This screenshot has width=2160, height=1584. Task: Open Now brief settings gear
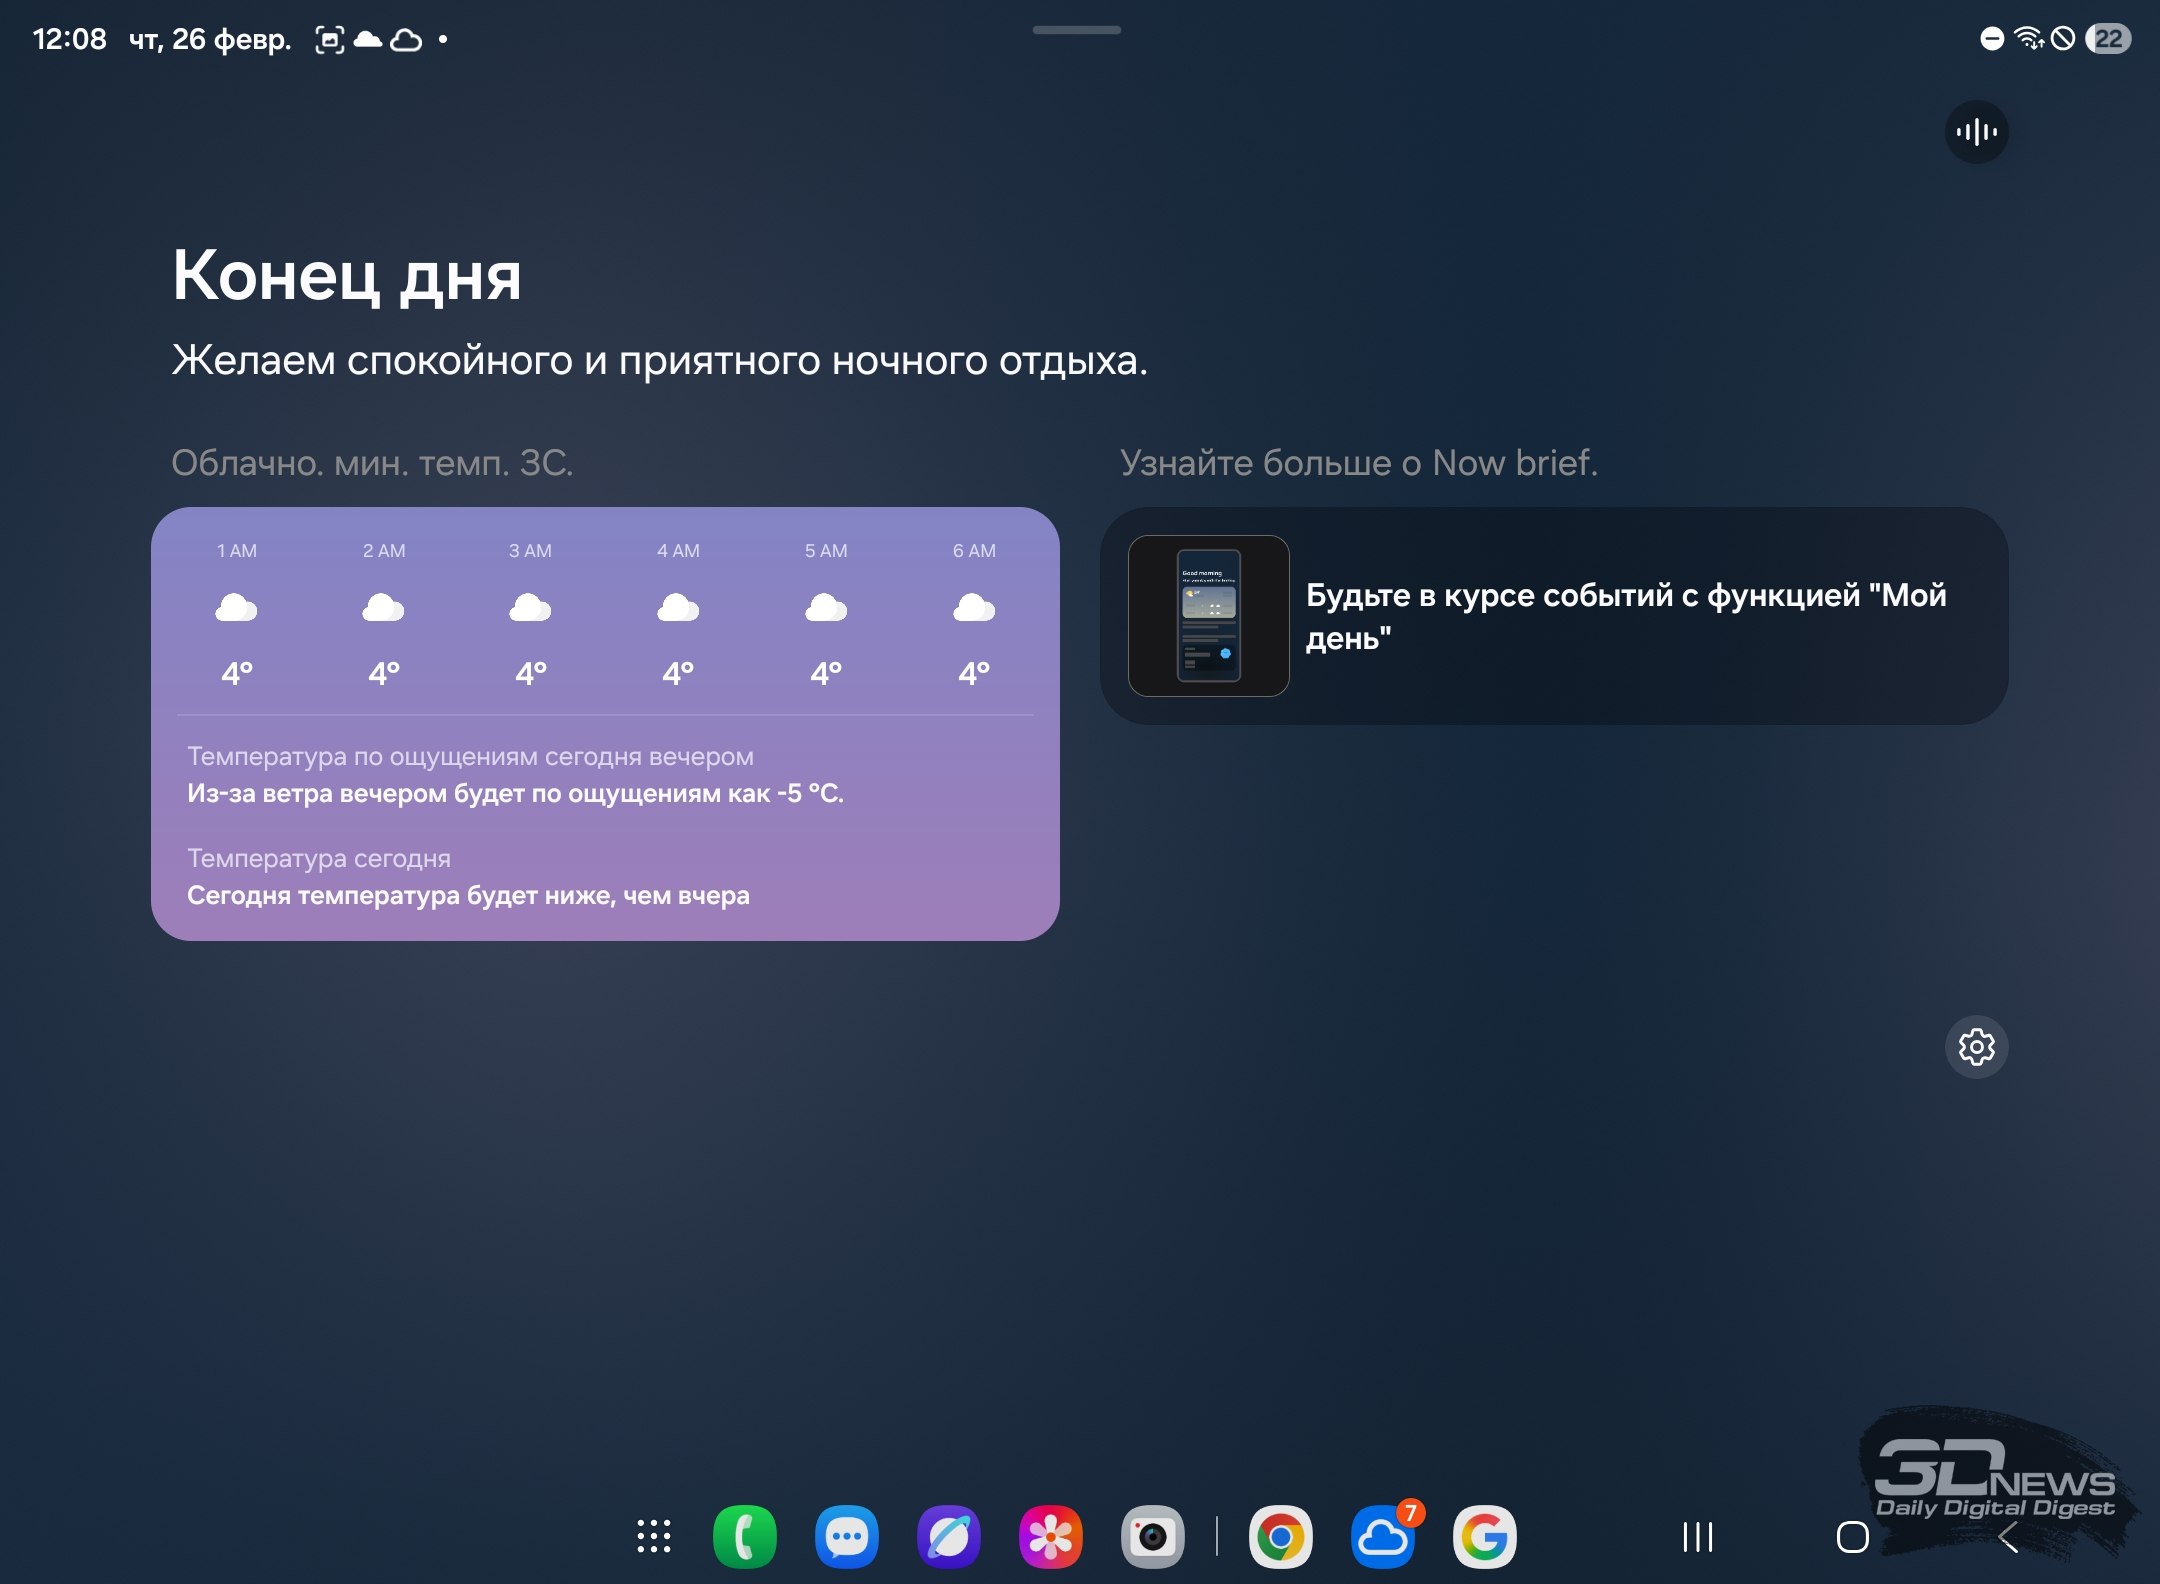1976,1047
